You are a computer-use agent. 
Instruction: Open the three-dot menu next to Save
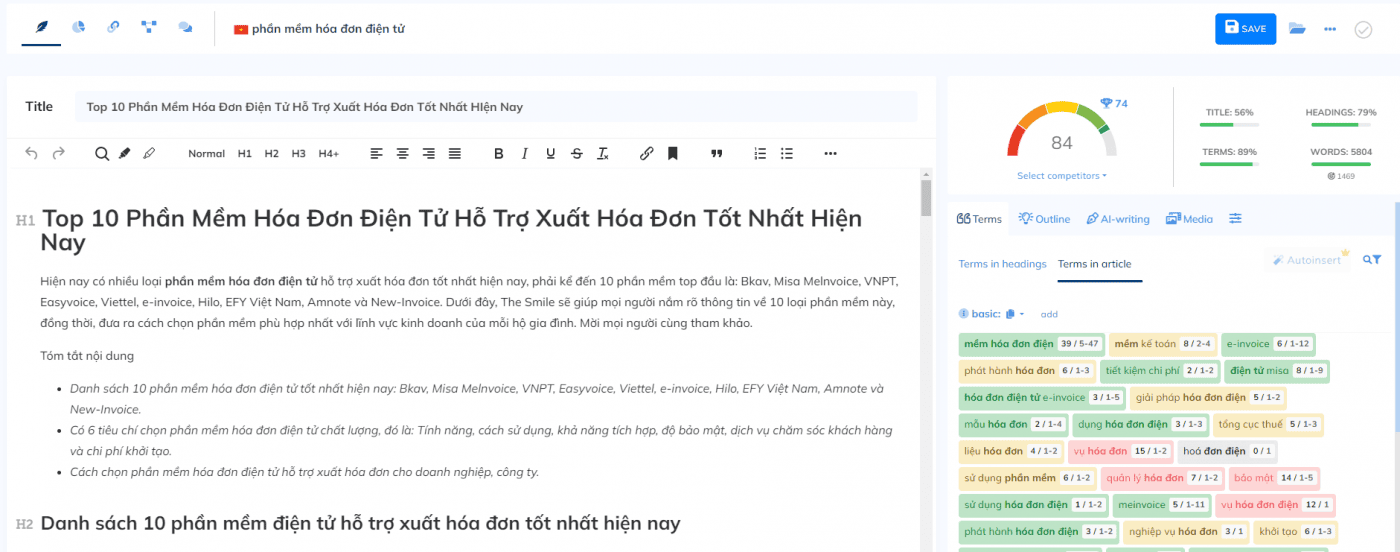click(1330, 29)
